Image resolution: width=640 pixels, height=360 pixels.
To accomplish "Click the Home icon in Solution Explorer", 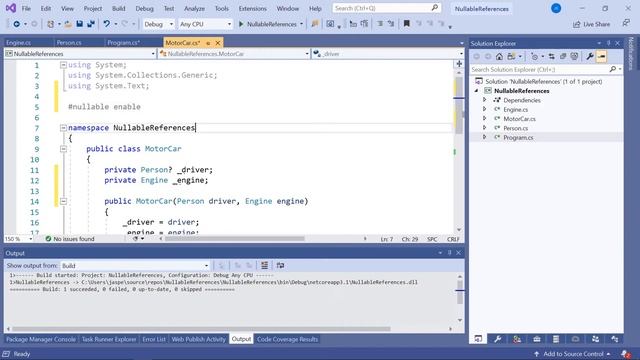I will pyautogui.click(x=499, y=56).
